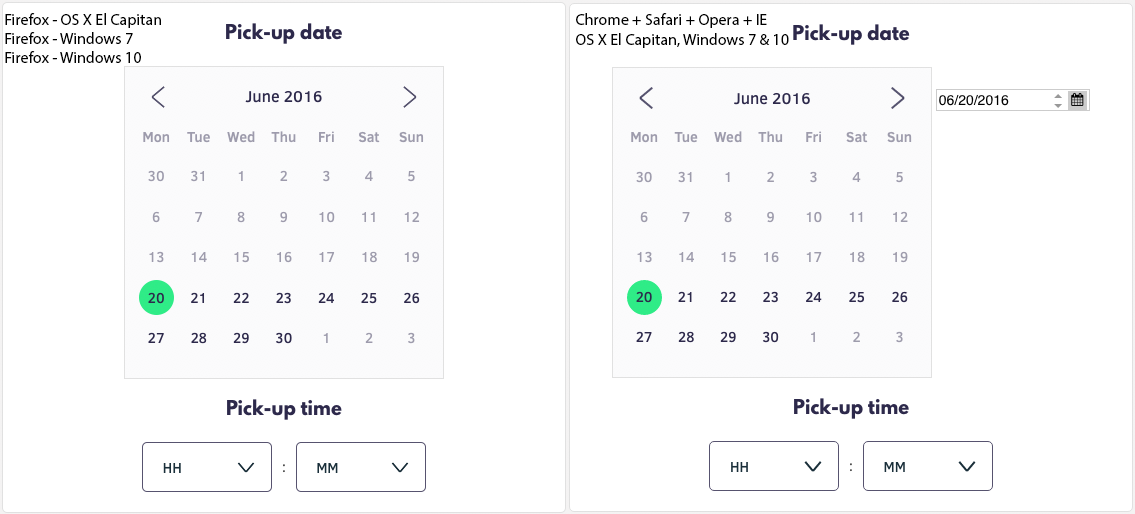
Task: Select June 24 in the Firefox calendar
Action: pos(326,298)
